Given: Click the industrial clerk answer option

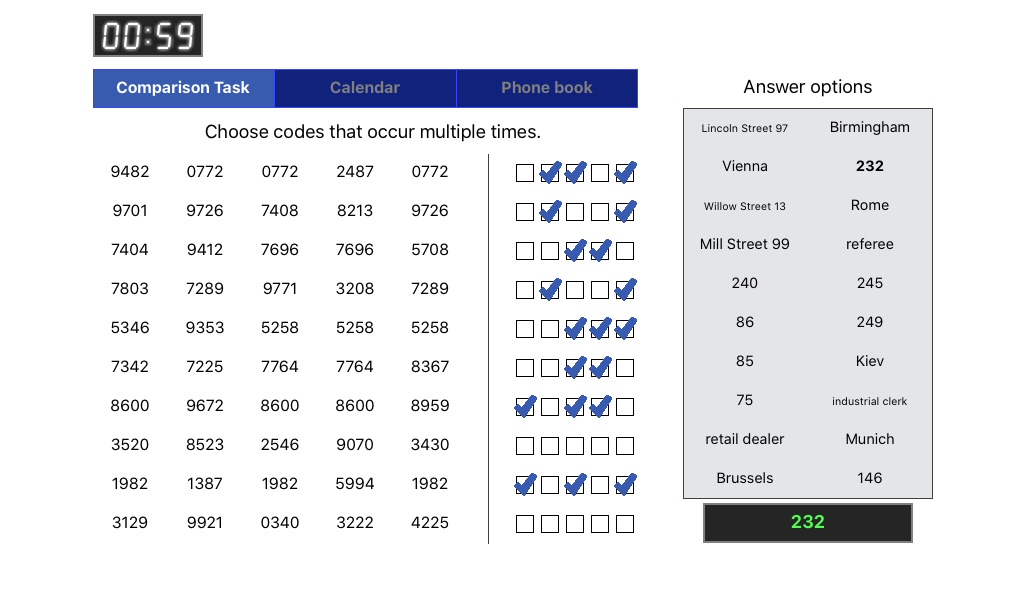Looking at the screenshot, I should (x=870, y=401).
